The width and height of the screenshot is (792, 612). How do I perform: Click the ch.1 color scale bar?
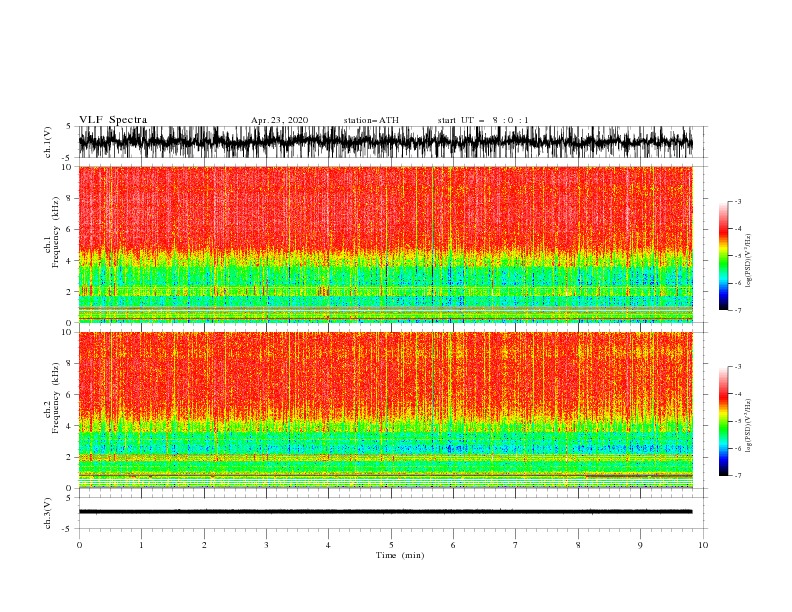point(723,256)
